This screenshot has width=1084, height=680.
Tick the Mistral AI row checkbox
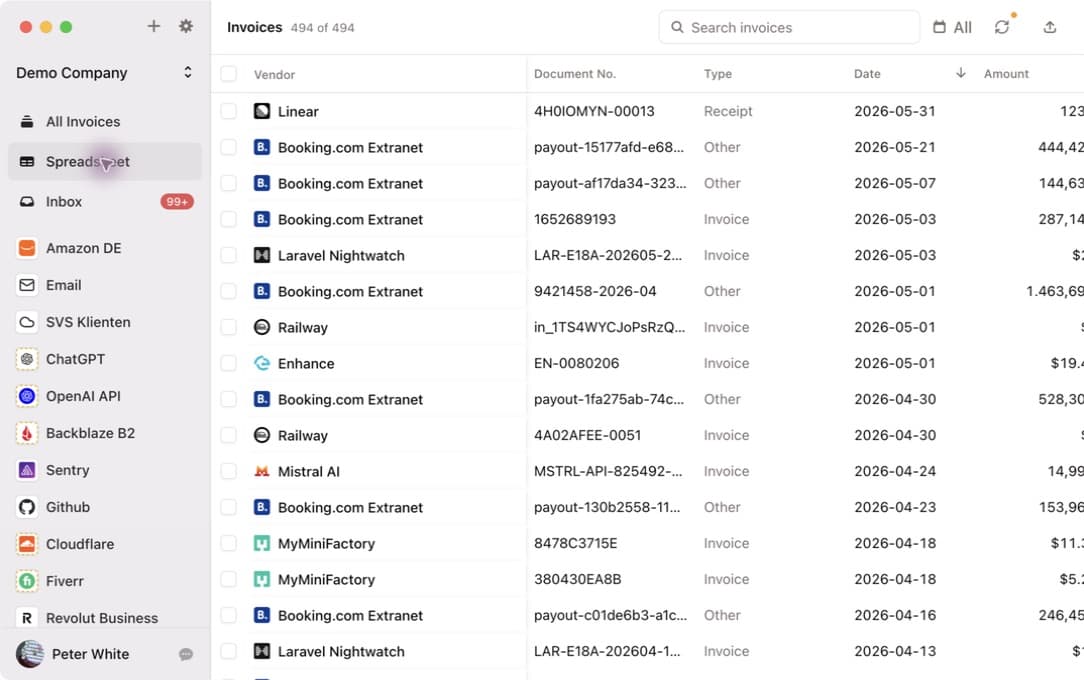coord(229,471)
